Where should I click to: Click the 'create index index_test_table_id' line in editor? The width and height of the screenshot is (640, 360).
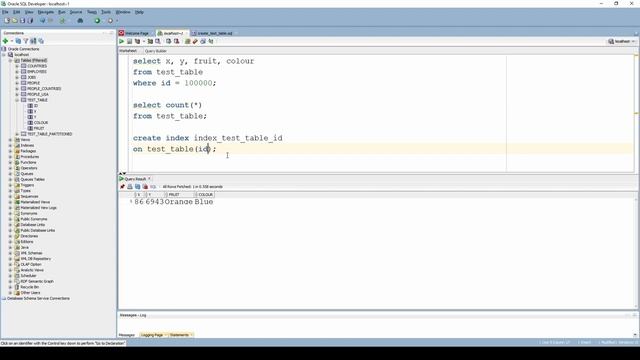(207, 138)
